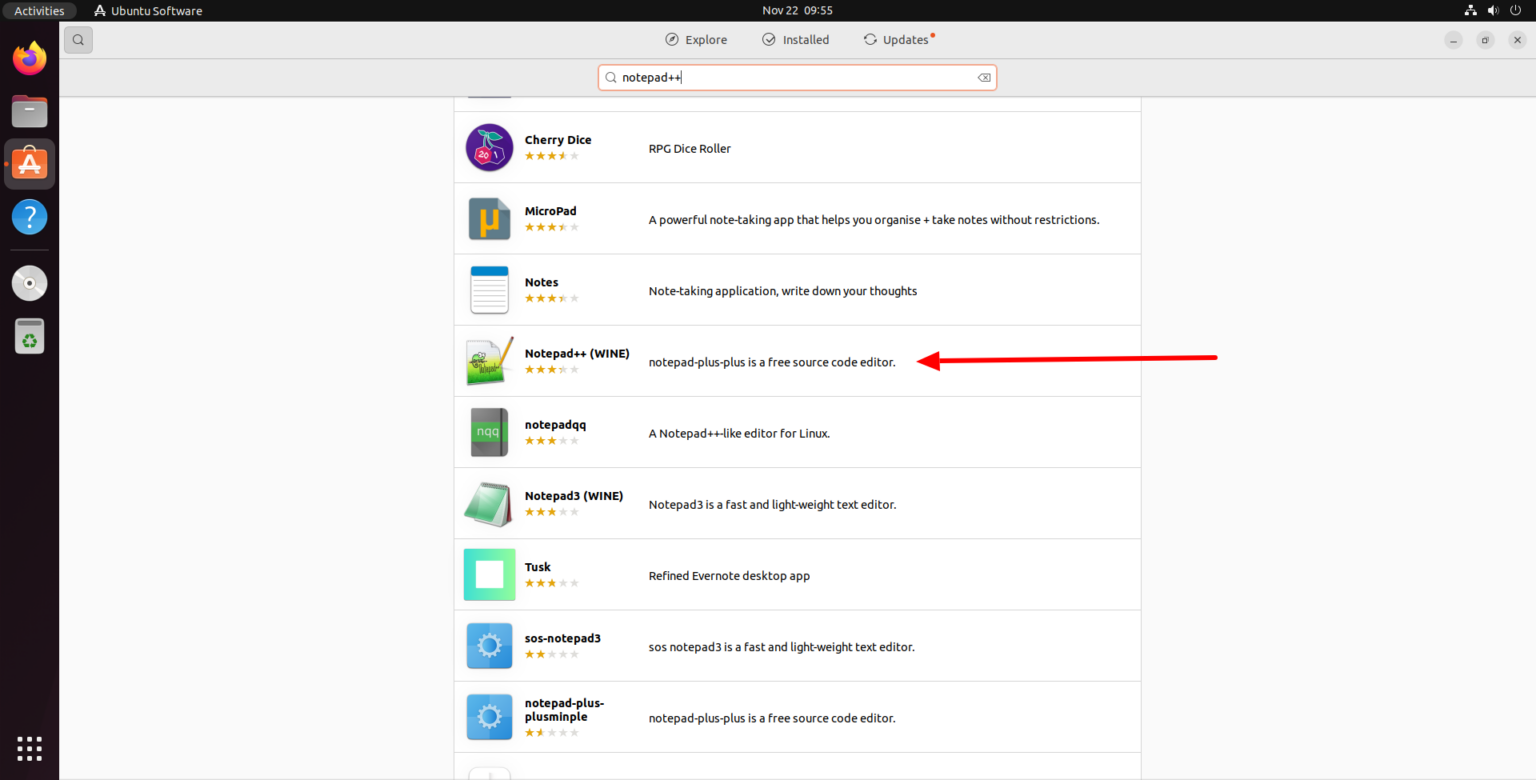The height and width of the screenshot is (780, 1536).
Task: Open the notepad-plus-plusminple icon
Action: (489, 716)
